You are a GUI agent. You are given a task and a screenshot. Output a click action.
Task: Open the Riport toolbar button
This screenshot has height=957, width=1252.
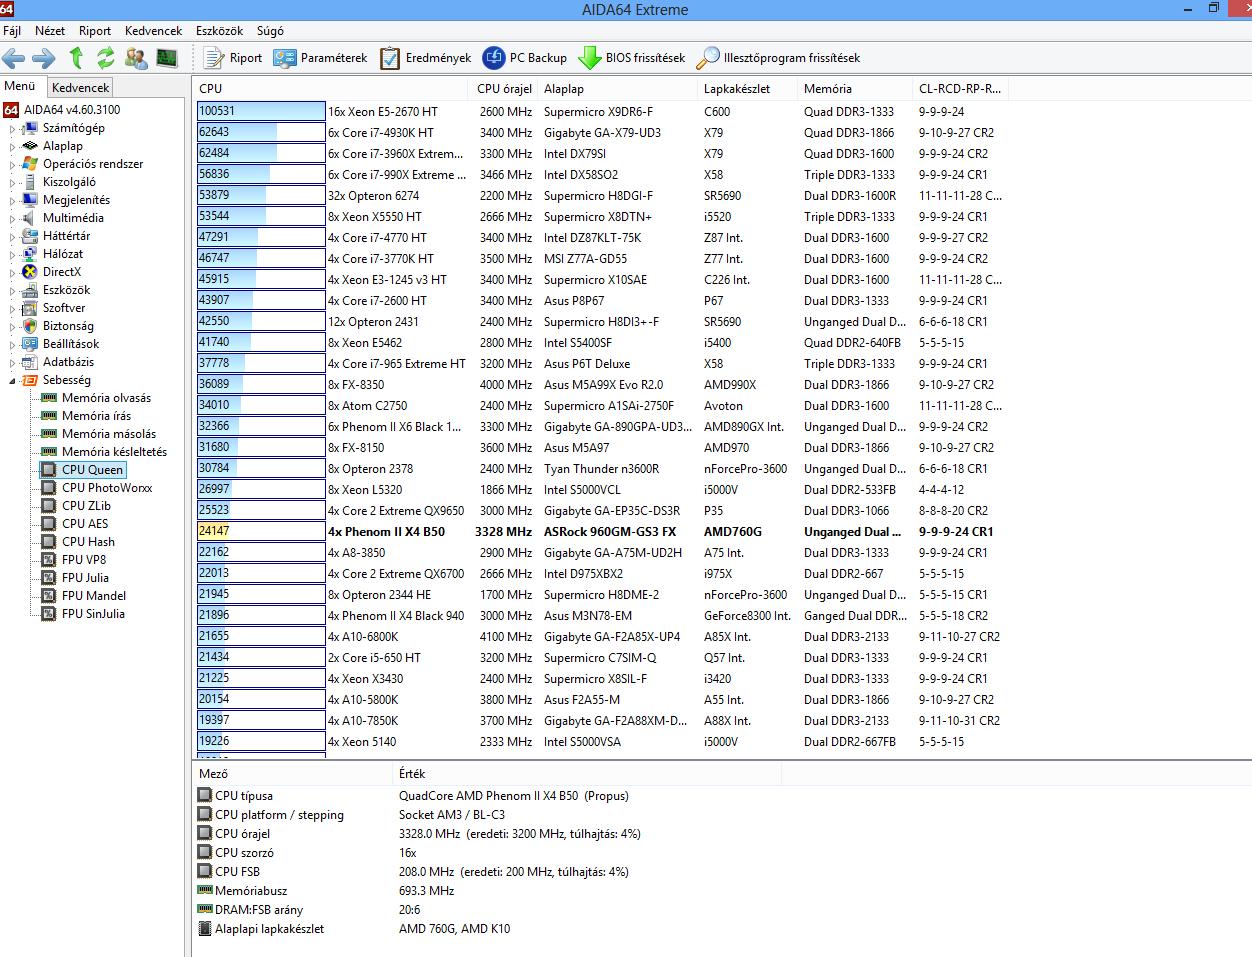pos(233,58)
